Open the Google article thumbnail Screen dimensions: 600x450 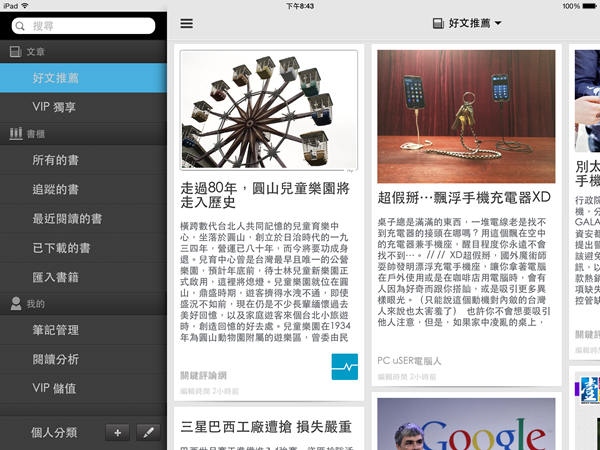point(466,424)
